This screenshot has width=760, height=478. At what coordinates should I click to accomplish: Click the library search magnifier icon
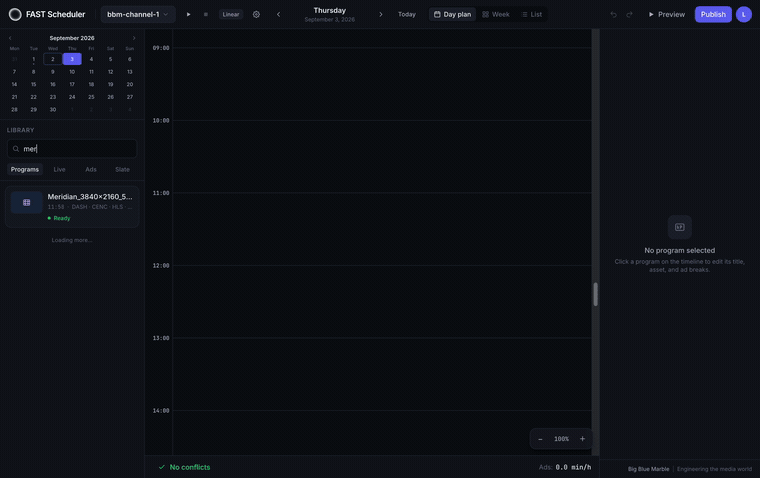pos(16,149)
